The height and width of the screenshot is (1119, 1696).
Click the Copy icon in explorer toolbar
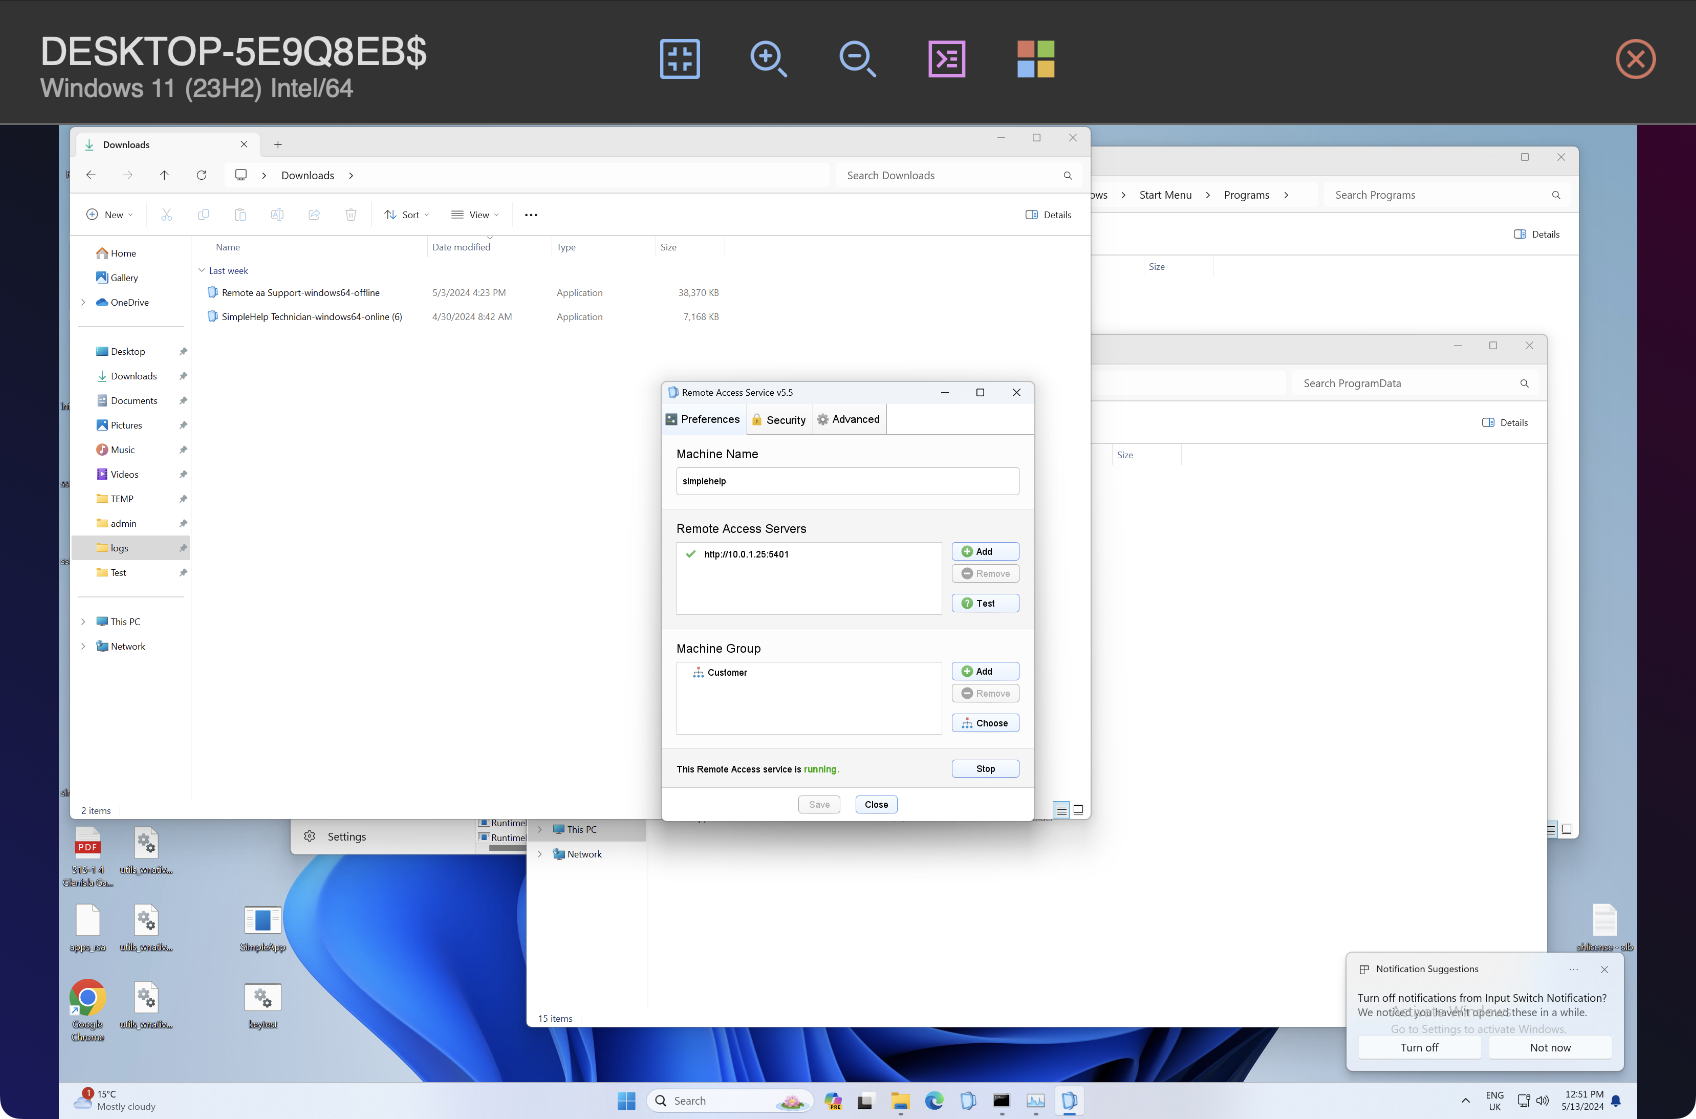point(204,215)
